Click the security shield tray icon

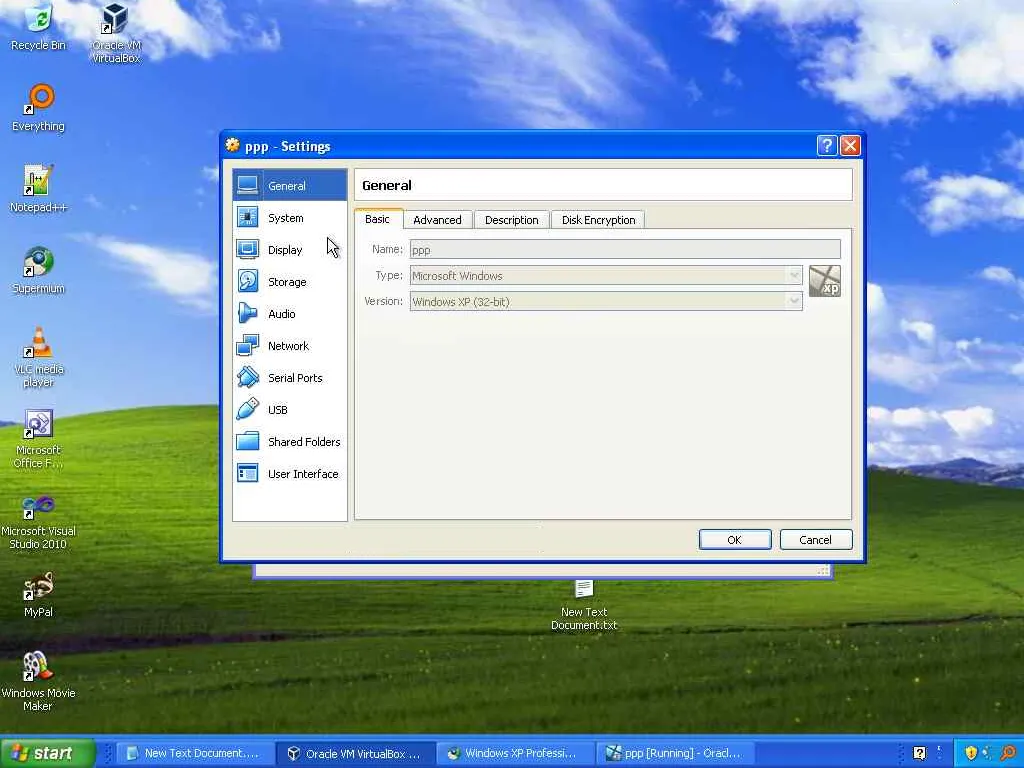pyautogui.click(x=971, y=753)
